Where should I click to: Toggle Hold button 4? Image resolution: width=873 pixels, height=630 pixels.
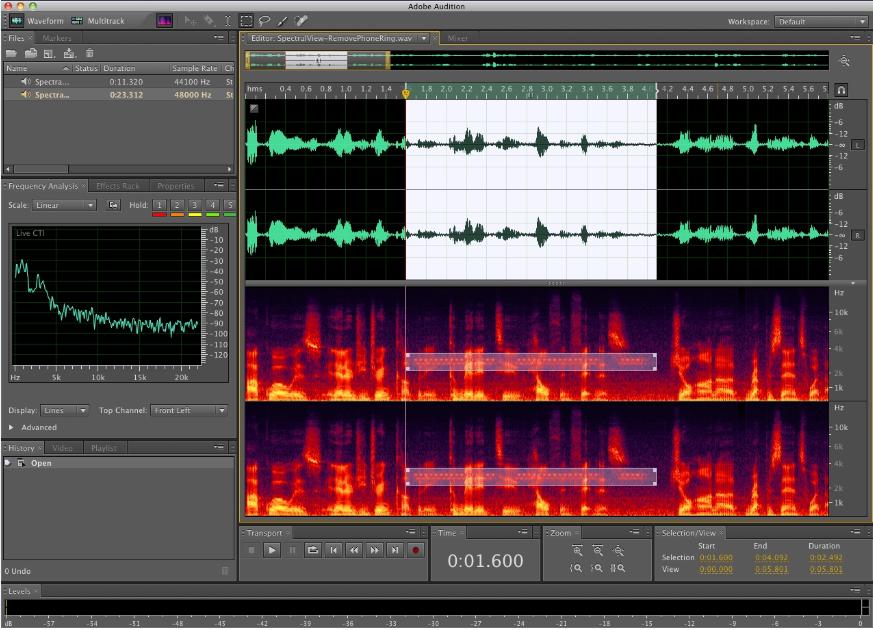click(x=212, y=205)
